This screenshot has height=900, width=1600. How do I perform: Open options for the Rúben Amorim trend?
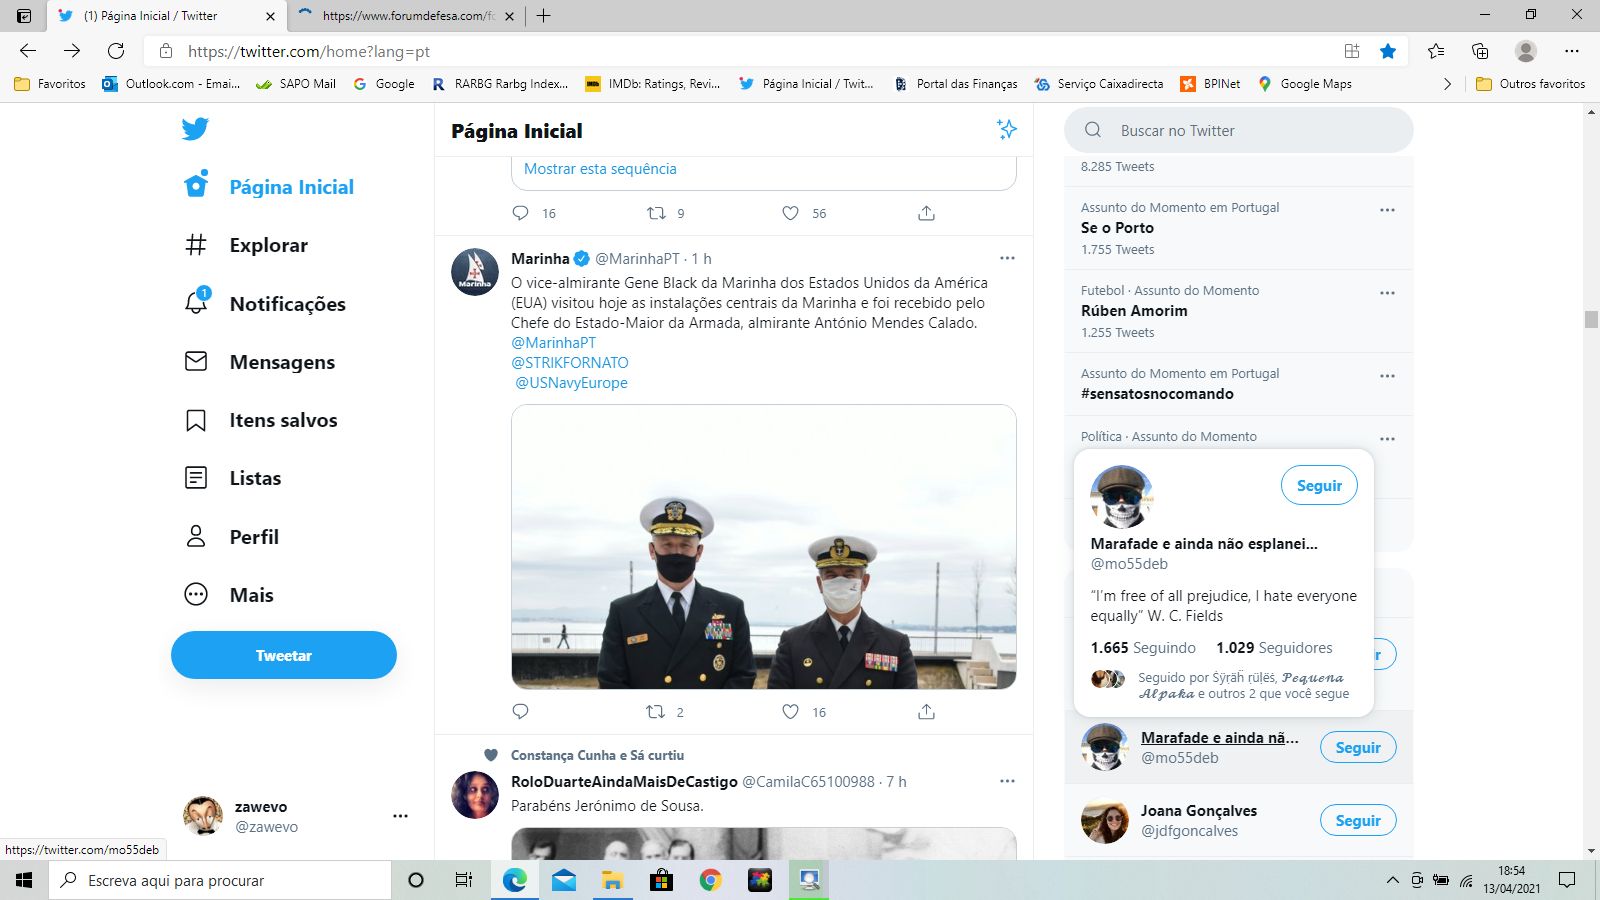pyautogui.click(x=1387, y=293)
